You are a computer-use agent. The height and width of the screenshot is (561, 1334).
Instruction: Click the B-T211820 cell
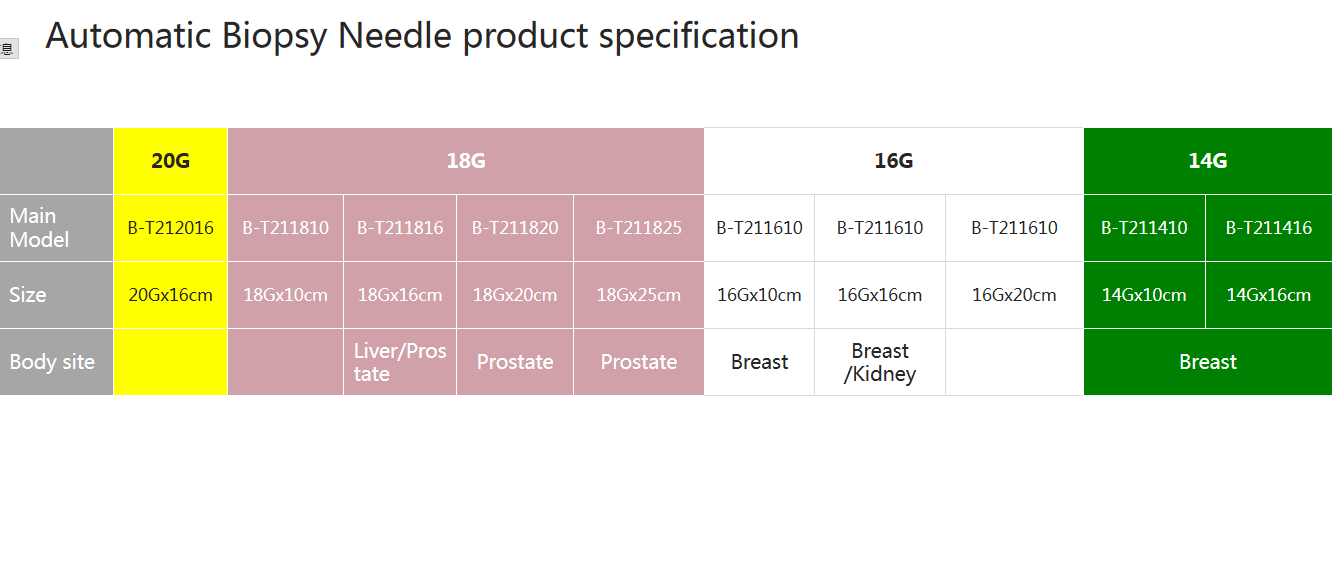(515, 228)
